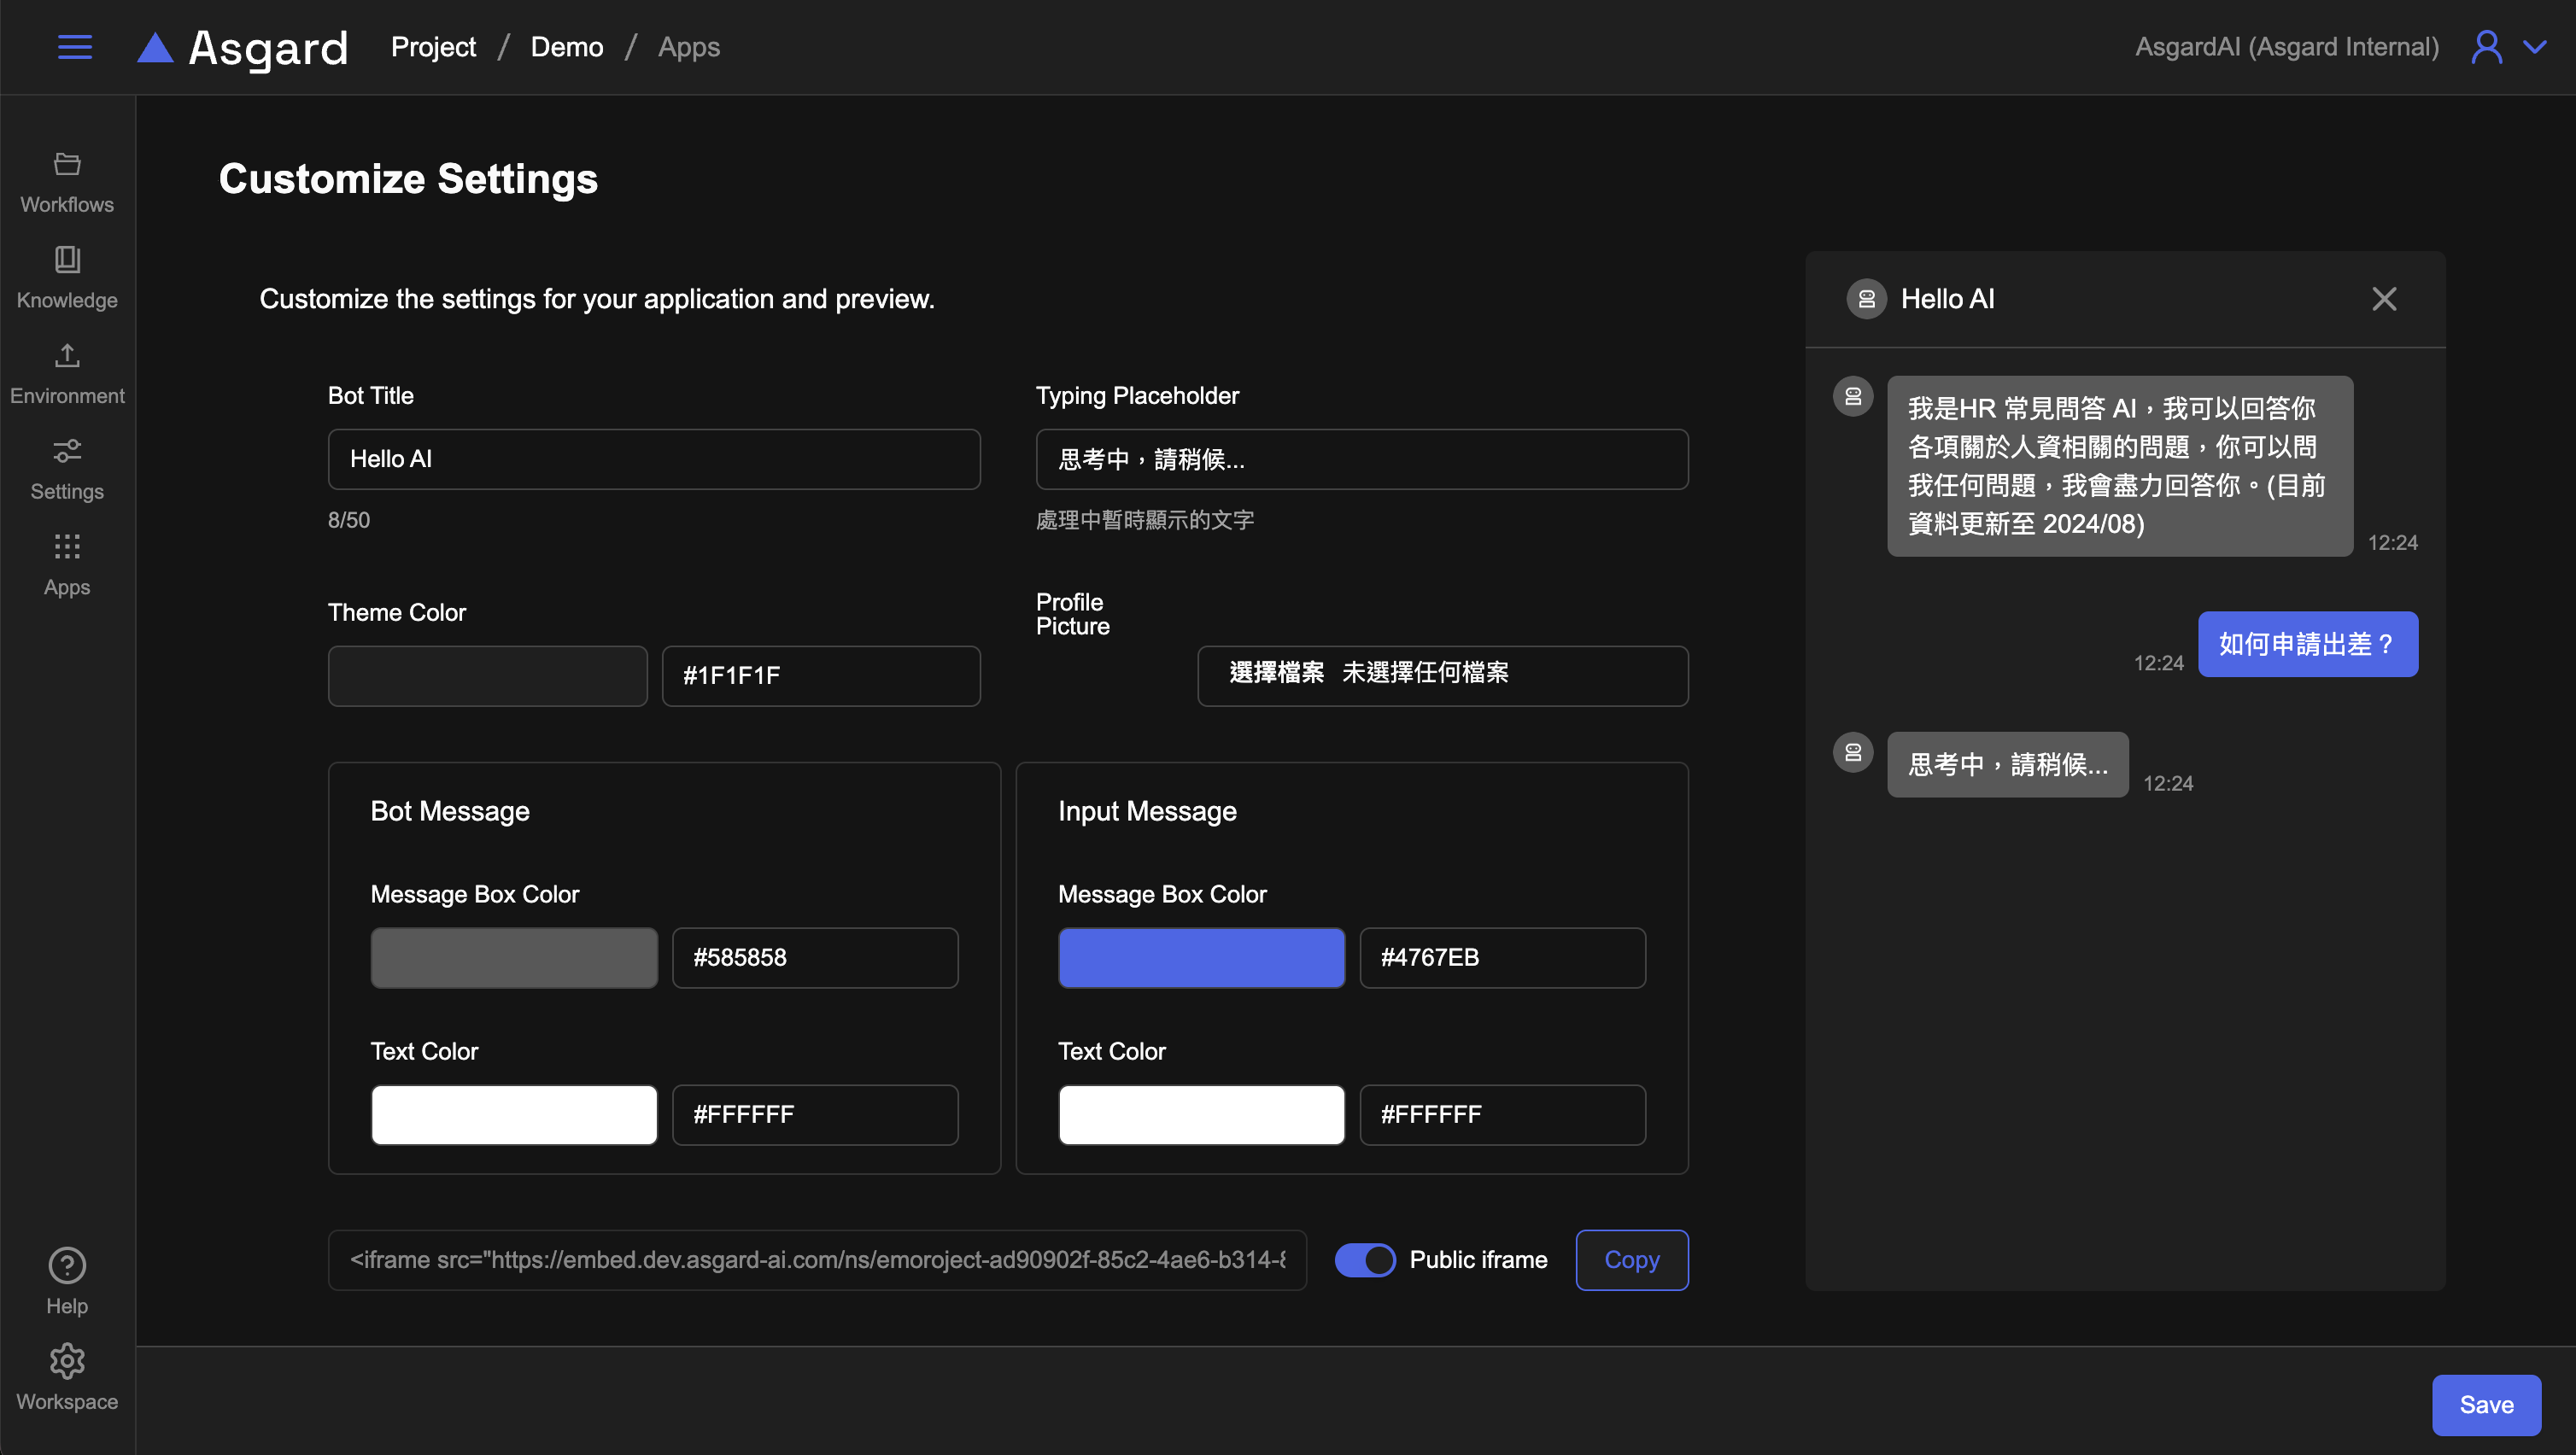2576x1455 pixels.
Task: Open Workspace gear icon
Action: coord(67,1361)
